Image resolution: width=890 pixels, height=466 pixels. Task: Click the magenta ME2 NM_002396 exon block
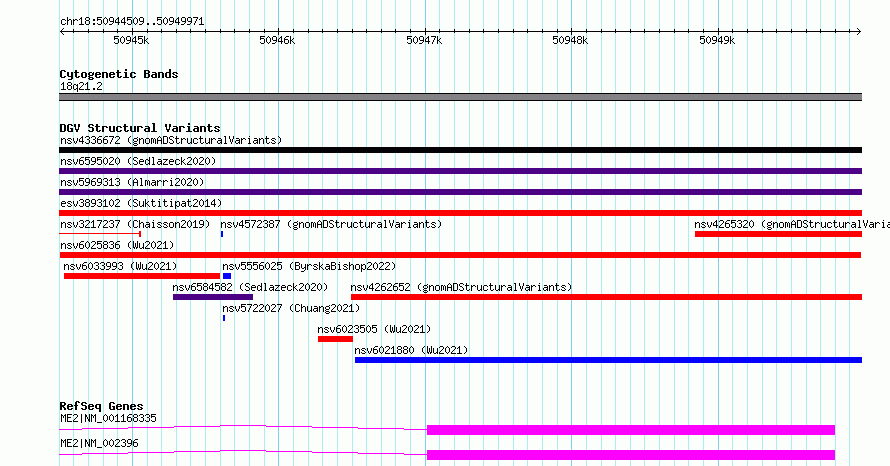point(631,455)
